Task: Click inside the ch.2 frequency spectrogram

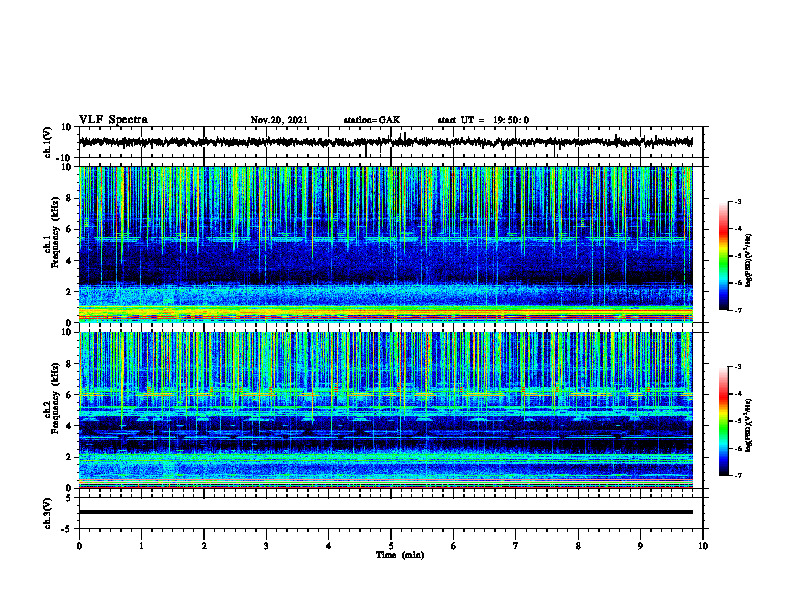Action: coord(386,410)
